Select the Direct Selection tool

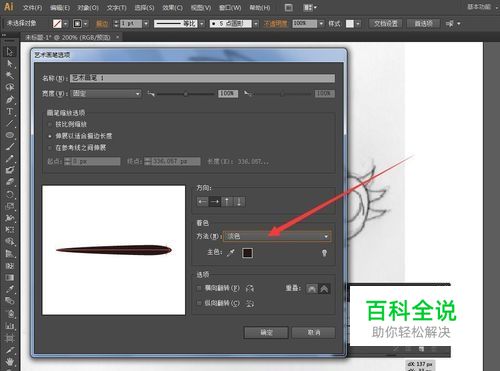click(9, 63)
